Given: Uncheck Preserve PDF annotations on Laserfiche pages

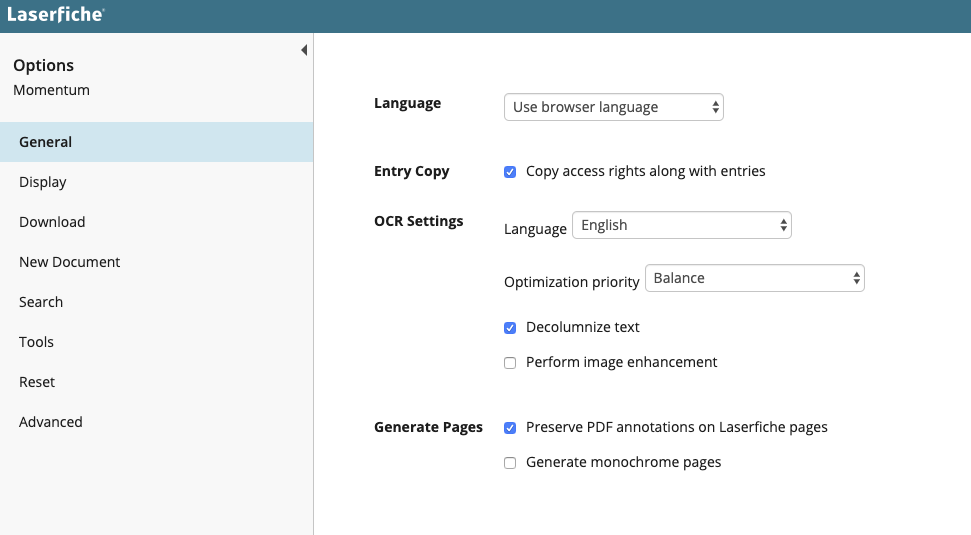Looking at the screenshot, I should click(x=510, y=428).
